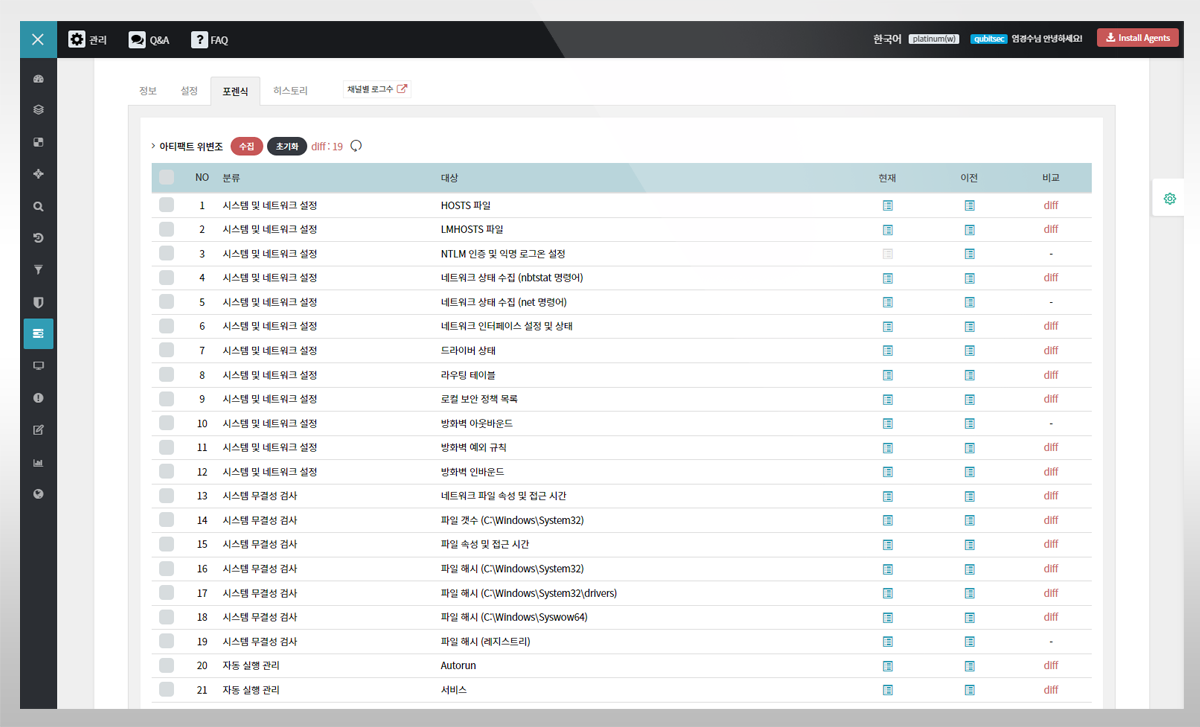Viewport: 1200px width, 727px height.
Task: Click the refresh icon next to diff: 19
Action: pos(356,146)
